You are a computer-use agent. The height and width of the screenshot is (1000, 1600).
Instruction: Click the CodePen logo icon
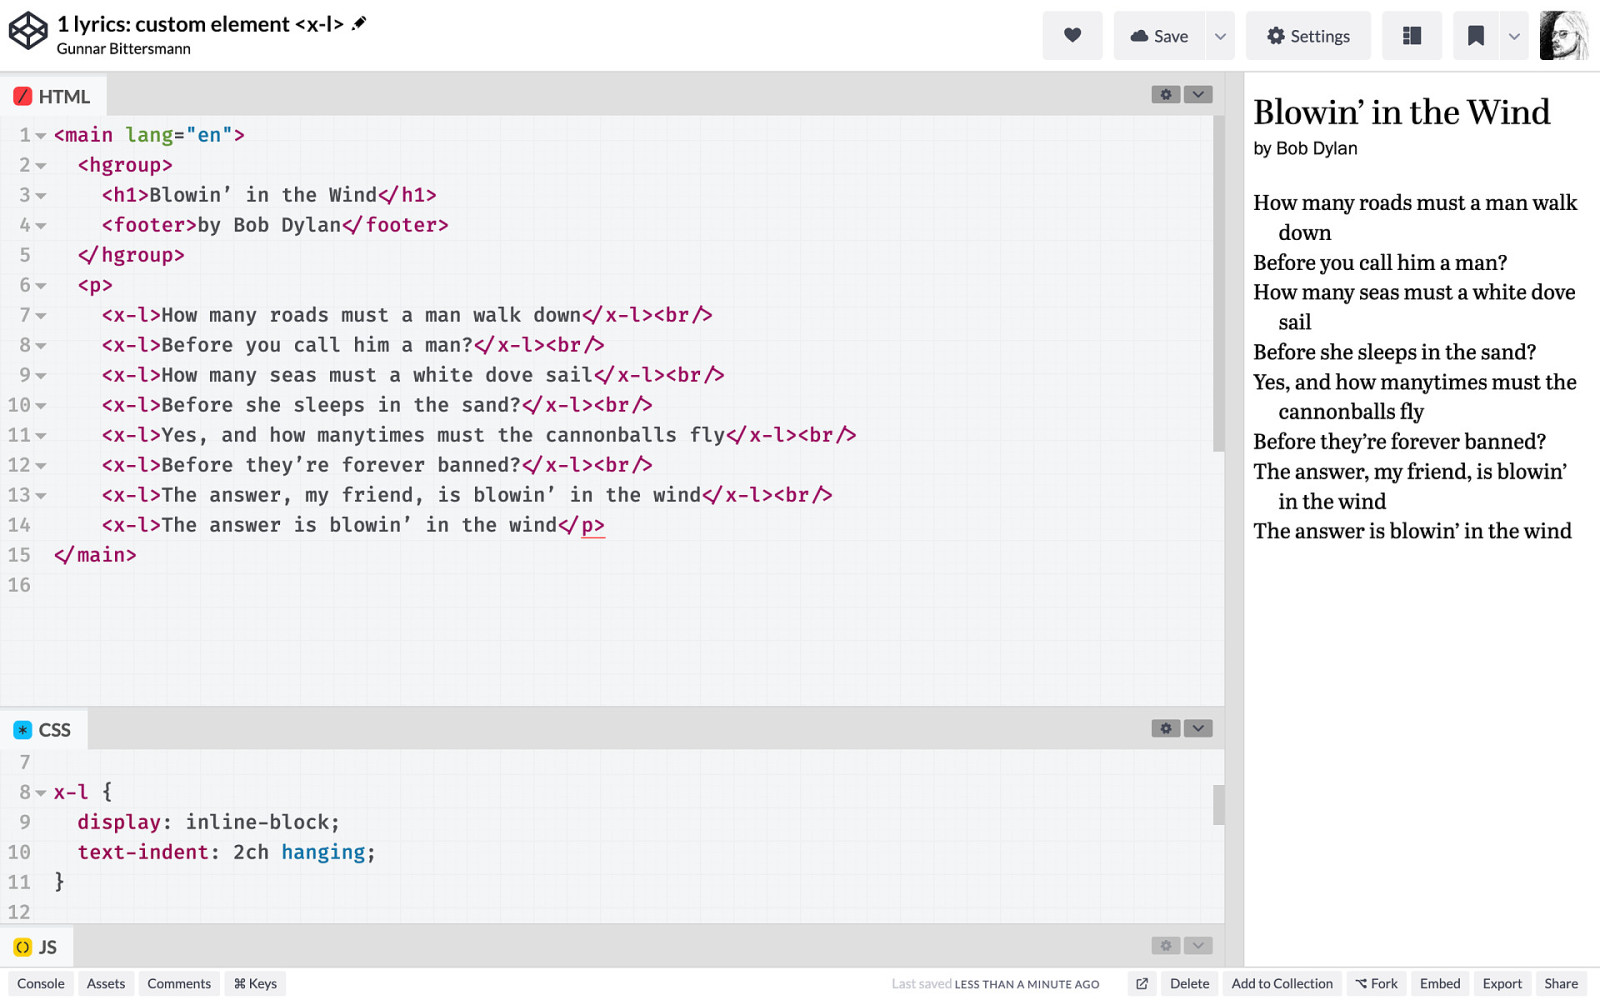28,31
